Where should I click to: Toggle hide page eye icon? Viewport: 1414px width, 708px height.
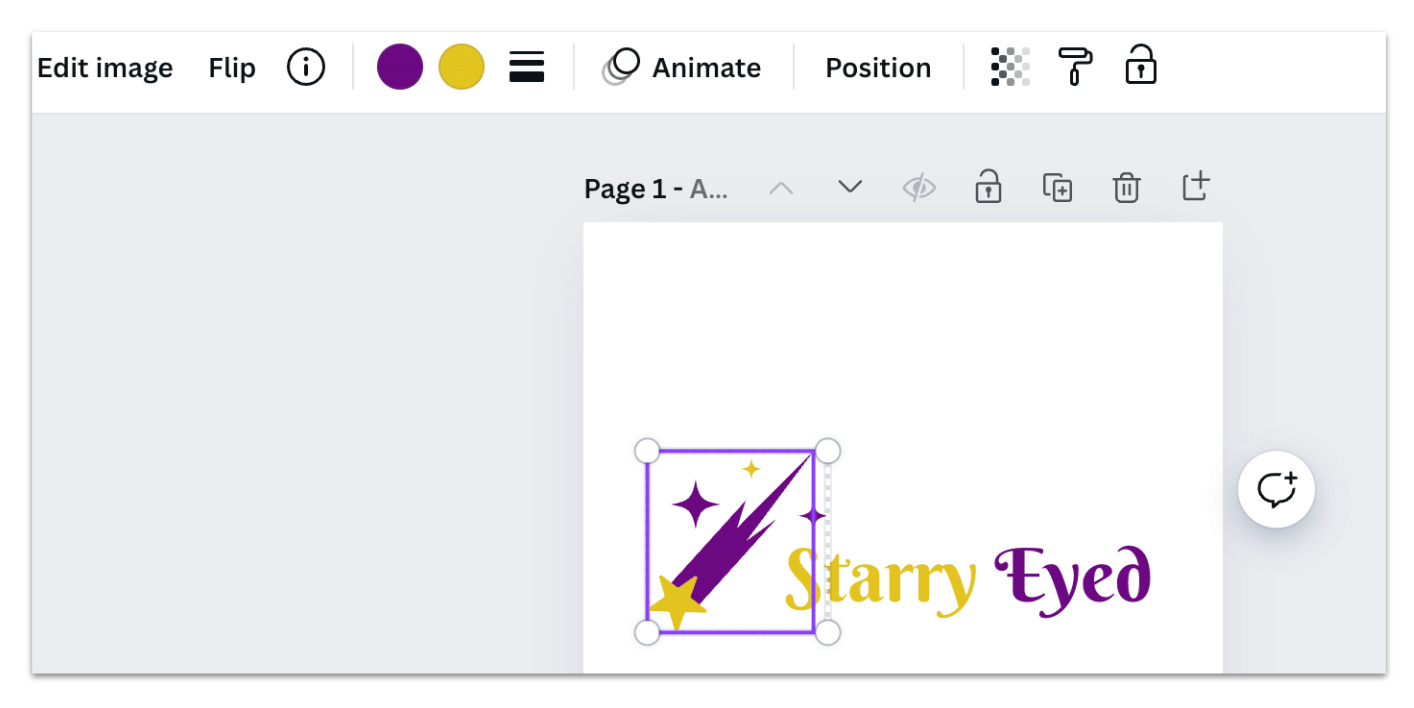pos(919,187)
